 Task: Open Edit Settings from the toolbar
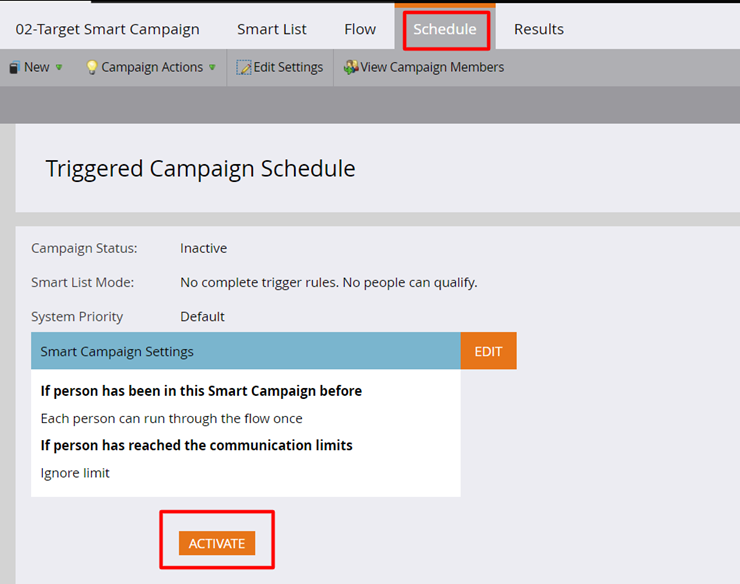click(280, 68)
